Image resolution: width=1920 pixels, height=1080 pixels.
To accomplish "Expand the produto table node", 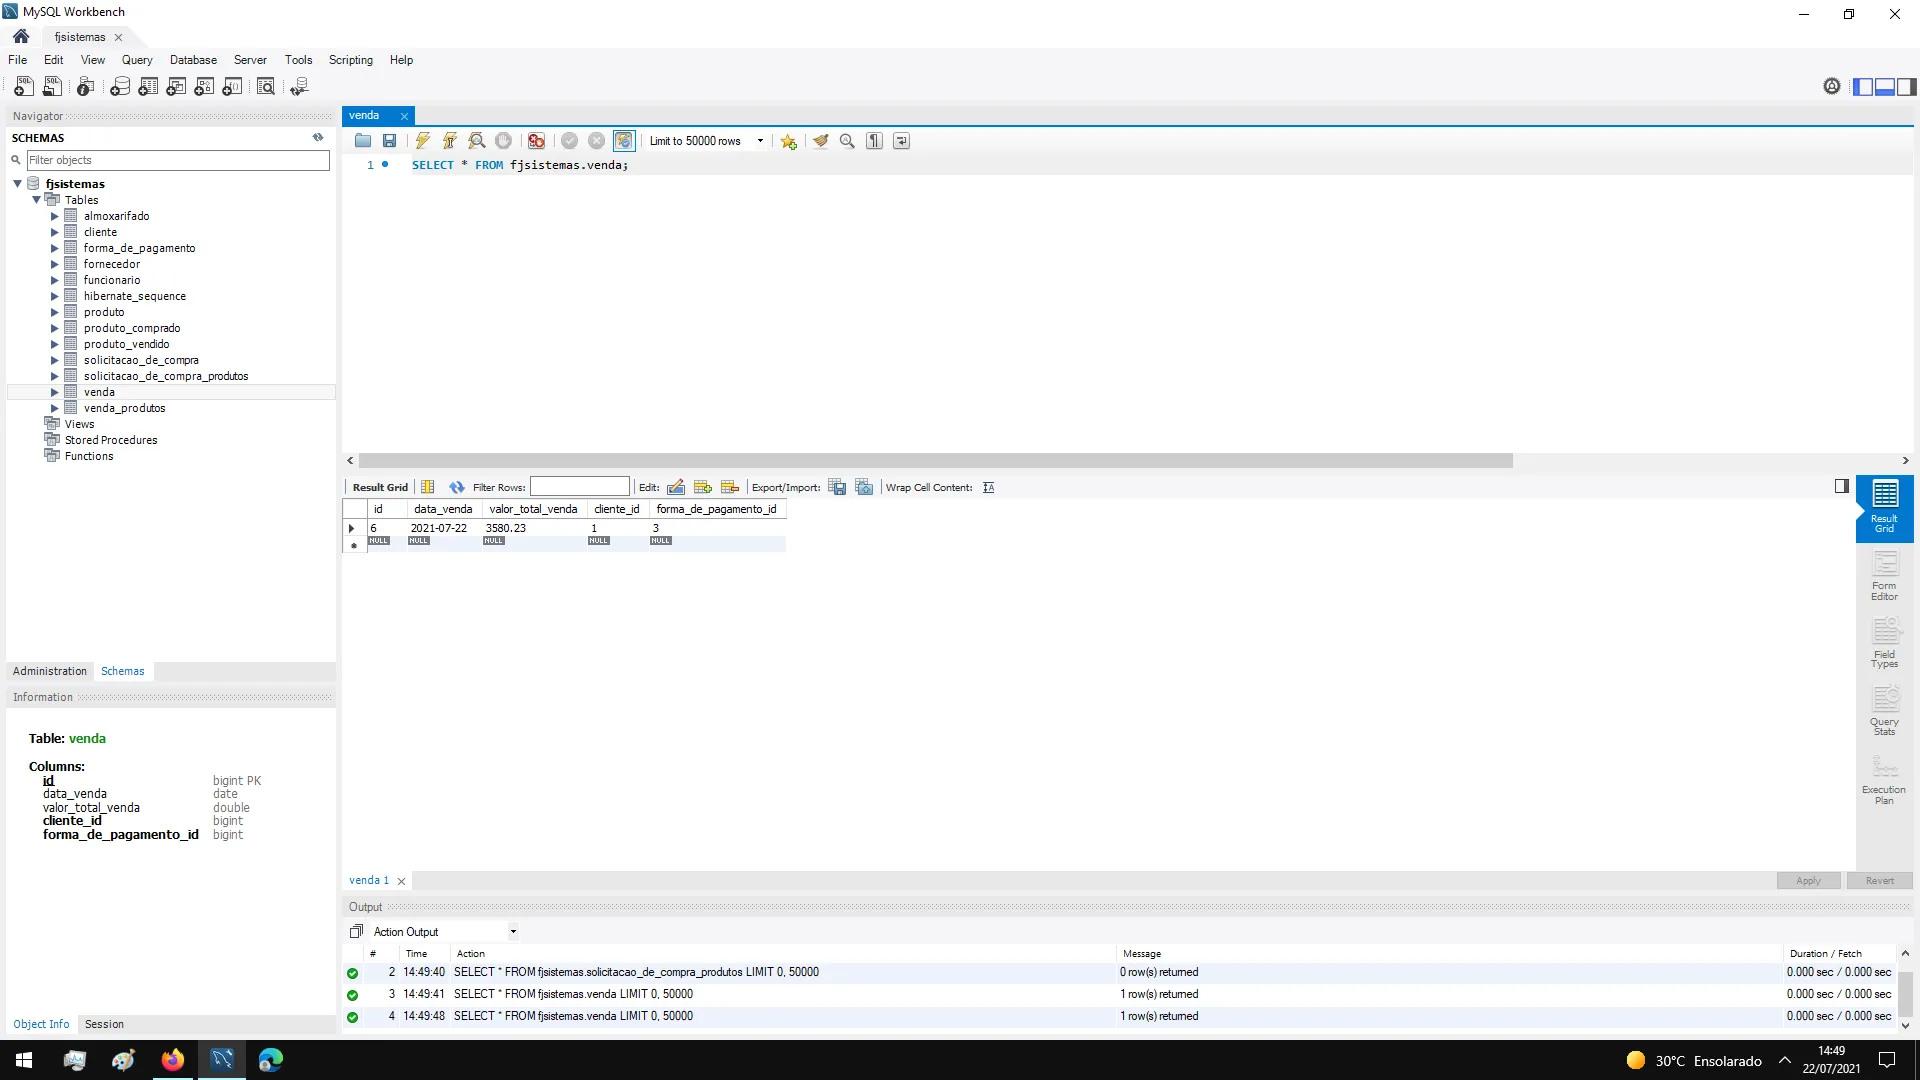I will click(x=55, y=312).
